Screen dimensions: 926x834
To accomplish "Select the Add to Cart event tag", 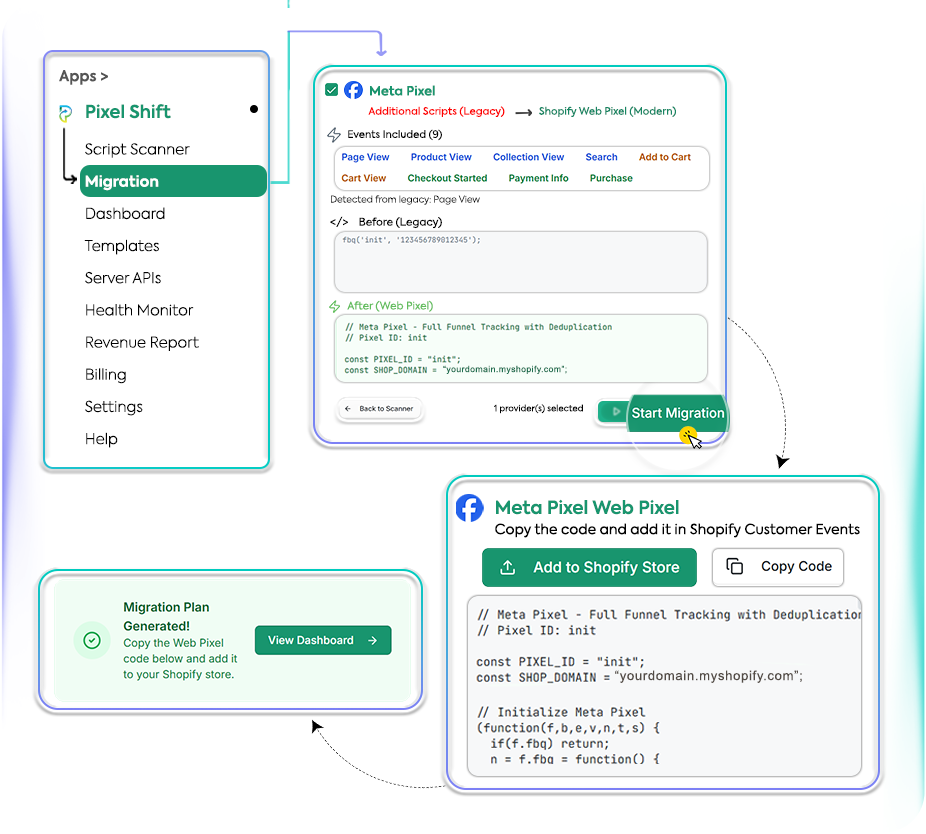I will click(665, 157).
